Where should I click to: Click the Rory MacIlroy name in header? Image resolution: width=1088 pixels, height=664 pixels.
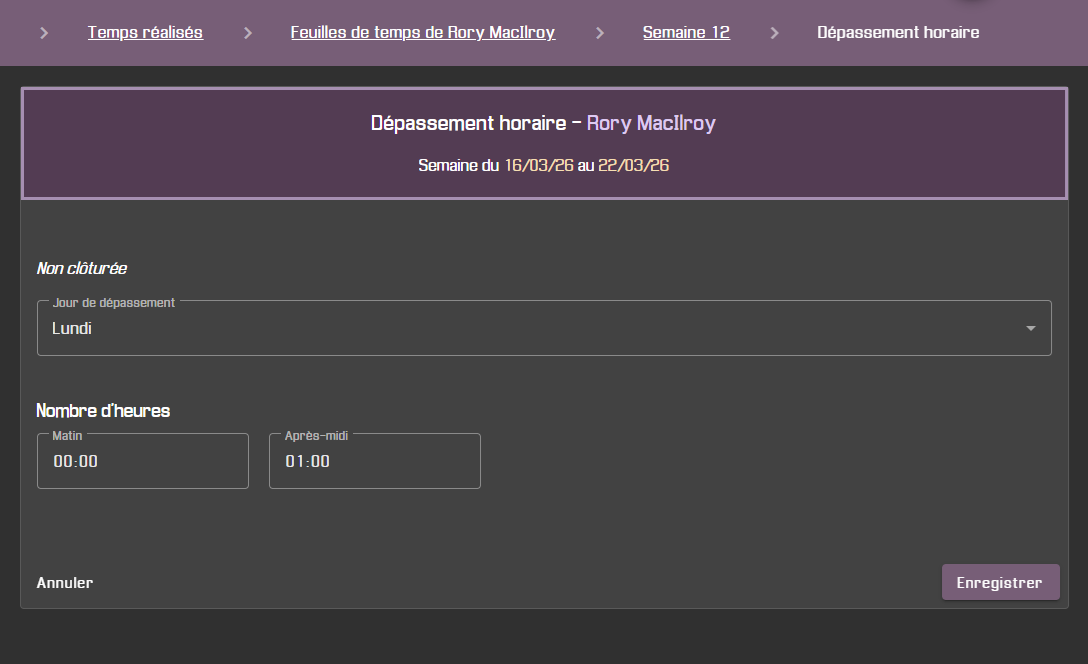(x=651, y=124)
